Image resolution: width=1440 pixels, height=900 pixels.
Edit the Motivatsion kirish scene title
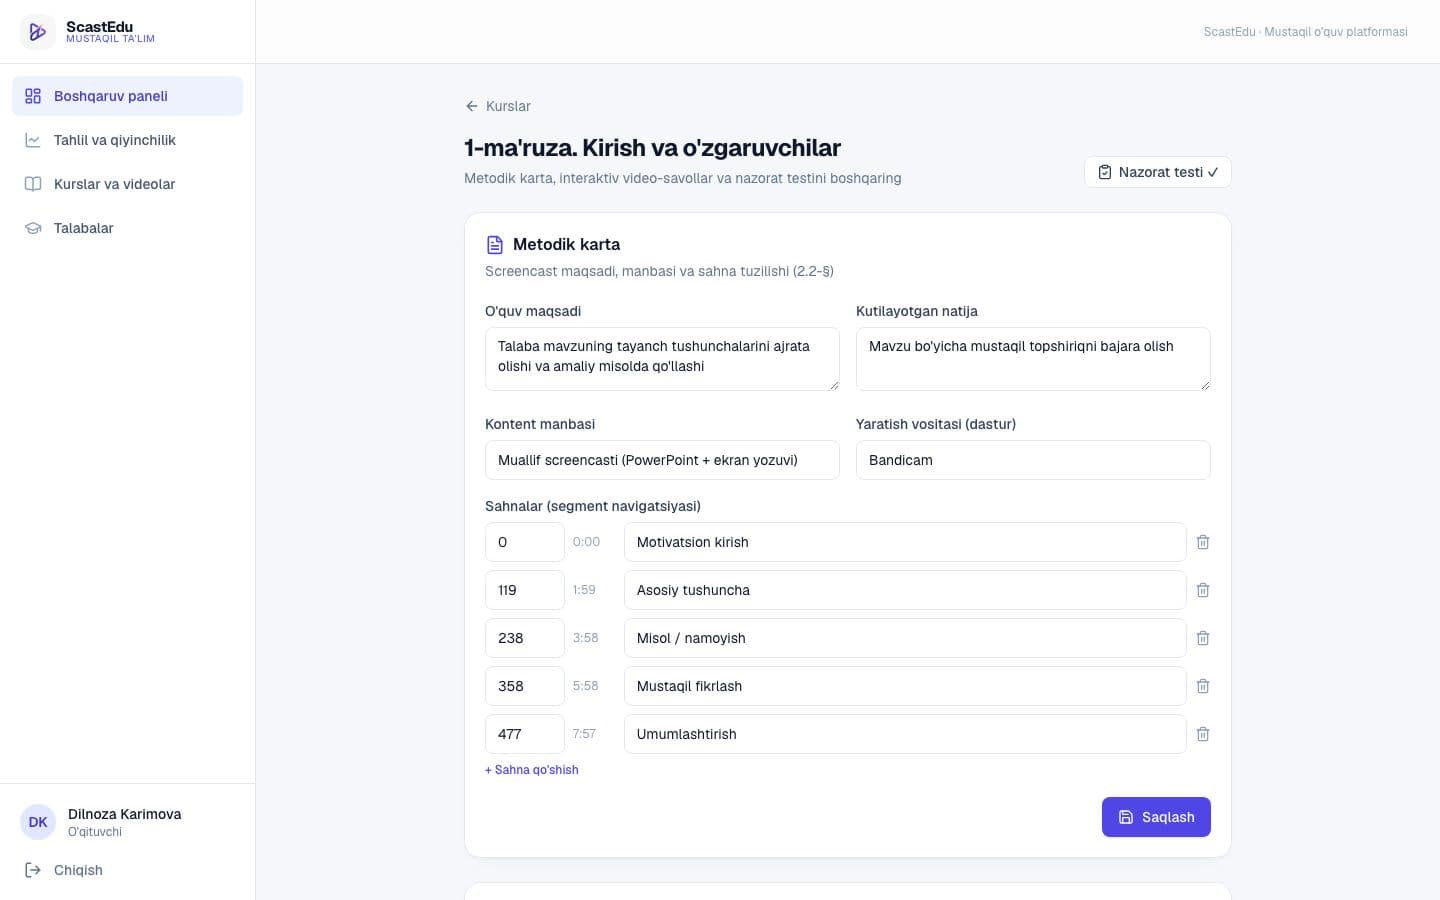tap(905, 542)
